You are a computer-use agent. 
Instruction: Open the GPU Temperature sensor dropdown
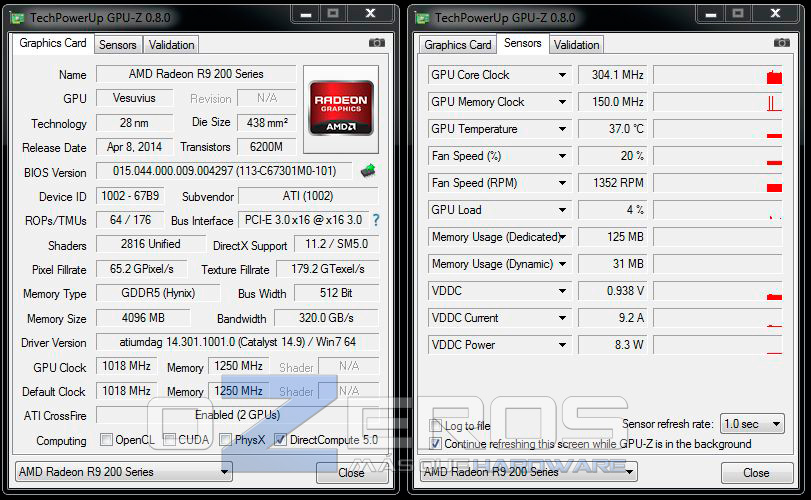click(x=562, y=129)
